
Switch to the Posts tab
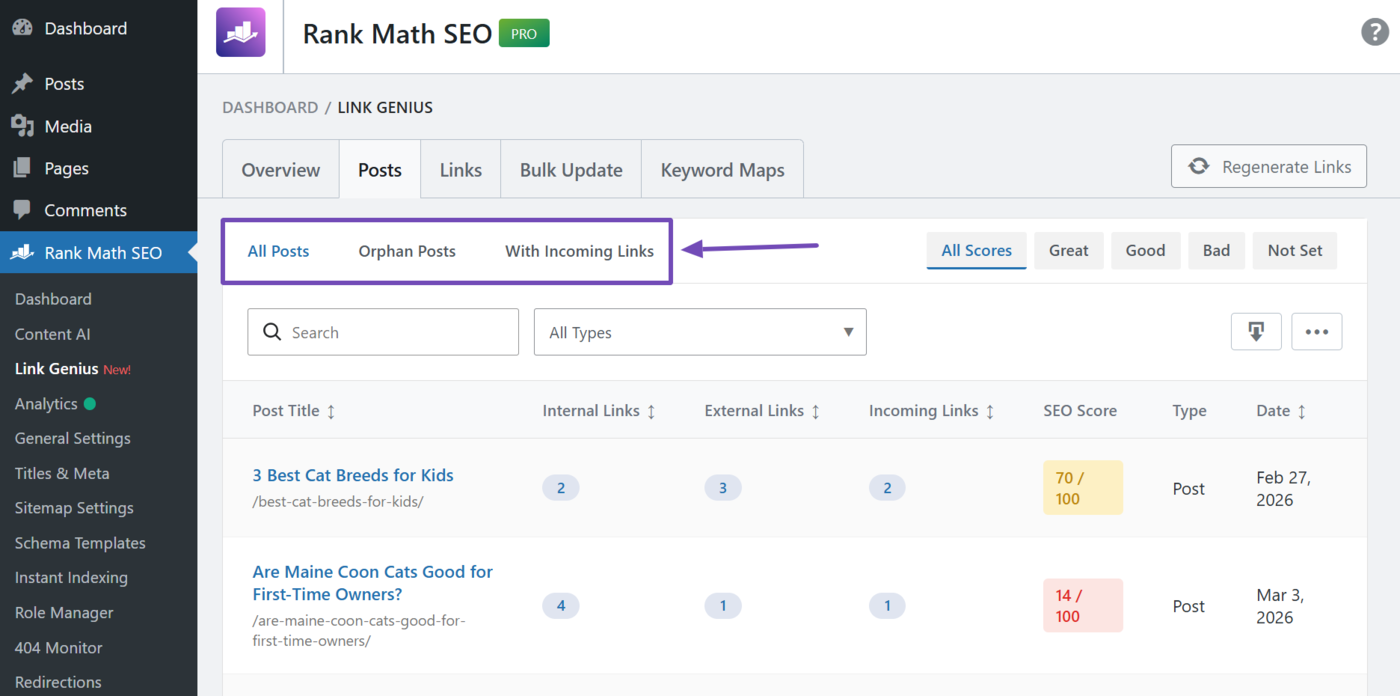[380, 170]
